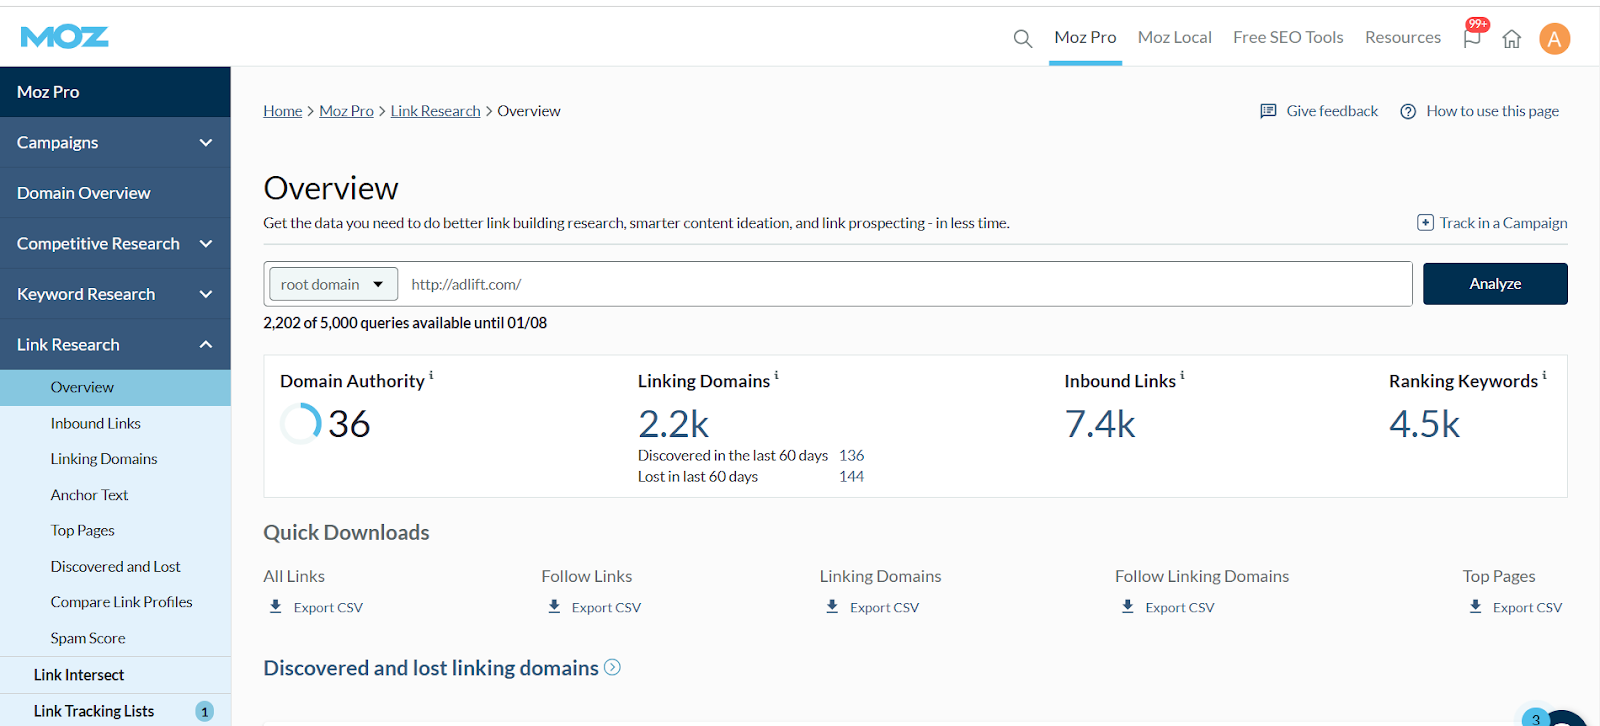Viewport: 1600px width, 726px height.
Task: Click the Discovered and lost linking domains heading
Action: (x=431, y=668)
